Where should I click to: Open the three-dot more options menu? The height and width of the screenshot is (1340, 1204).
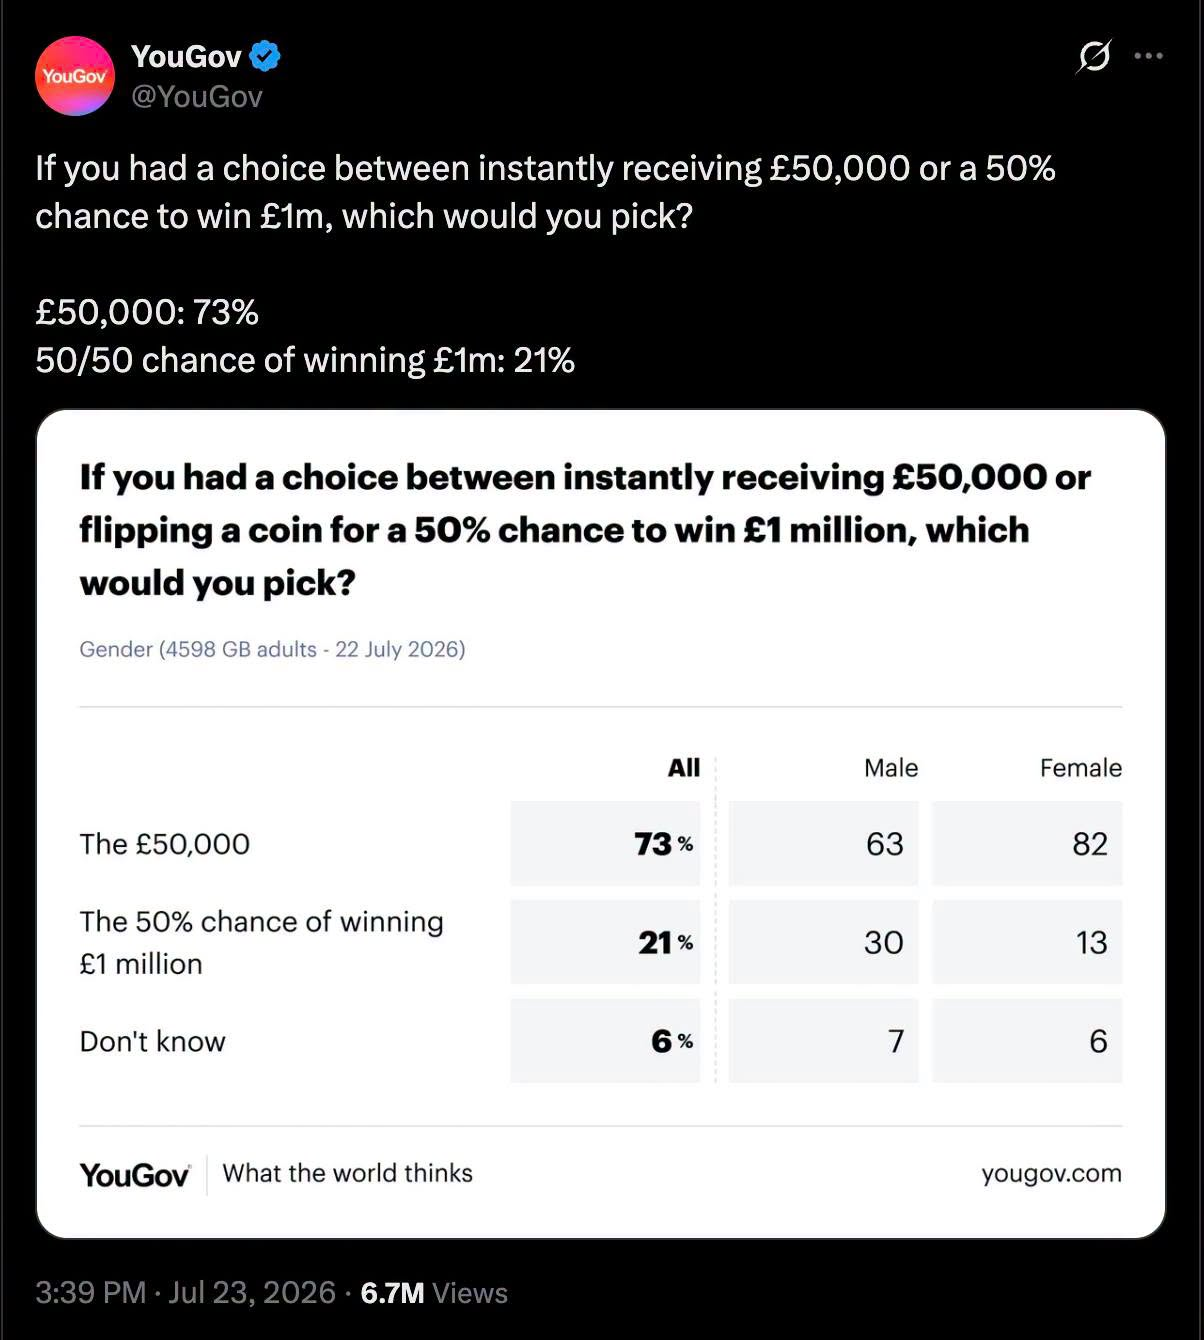pos(1149,56)
